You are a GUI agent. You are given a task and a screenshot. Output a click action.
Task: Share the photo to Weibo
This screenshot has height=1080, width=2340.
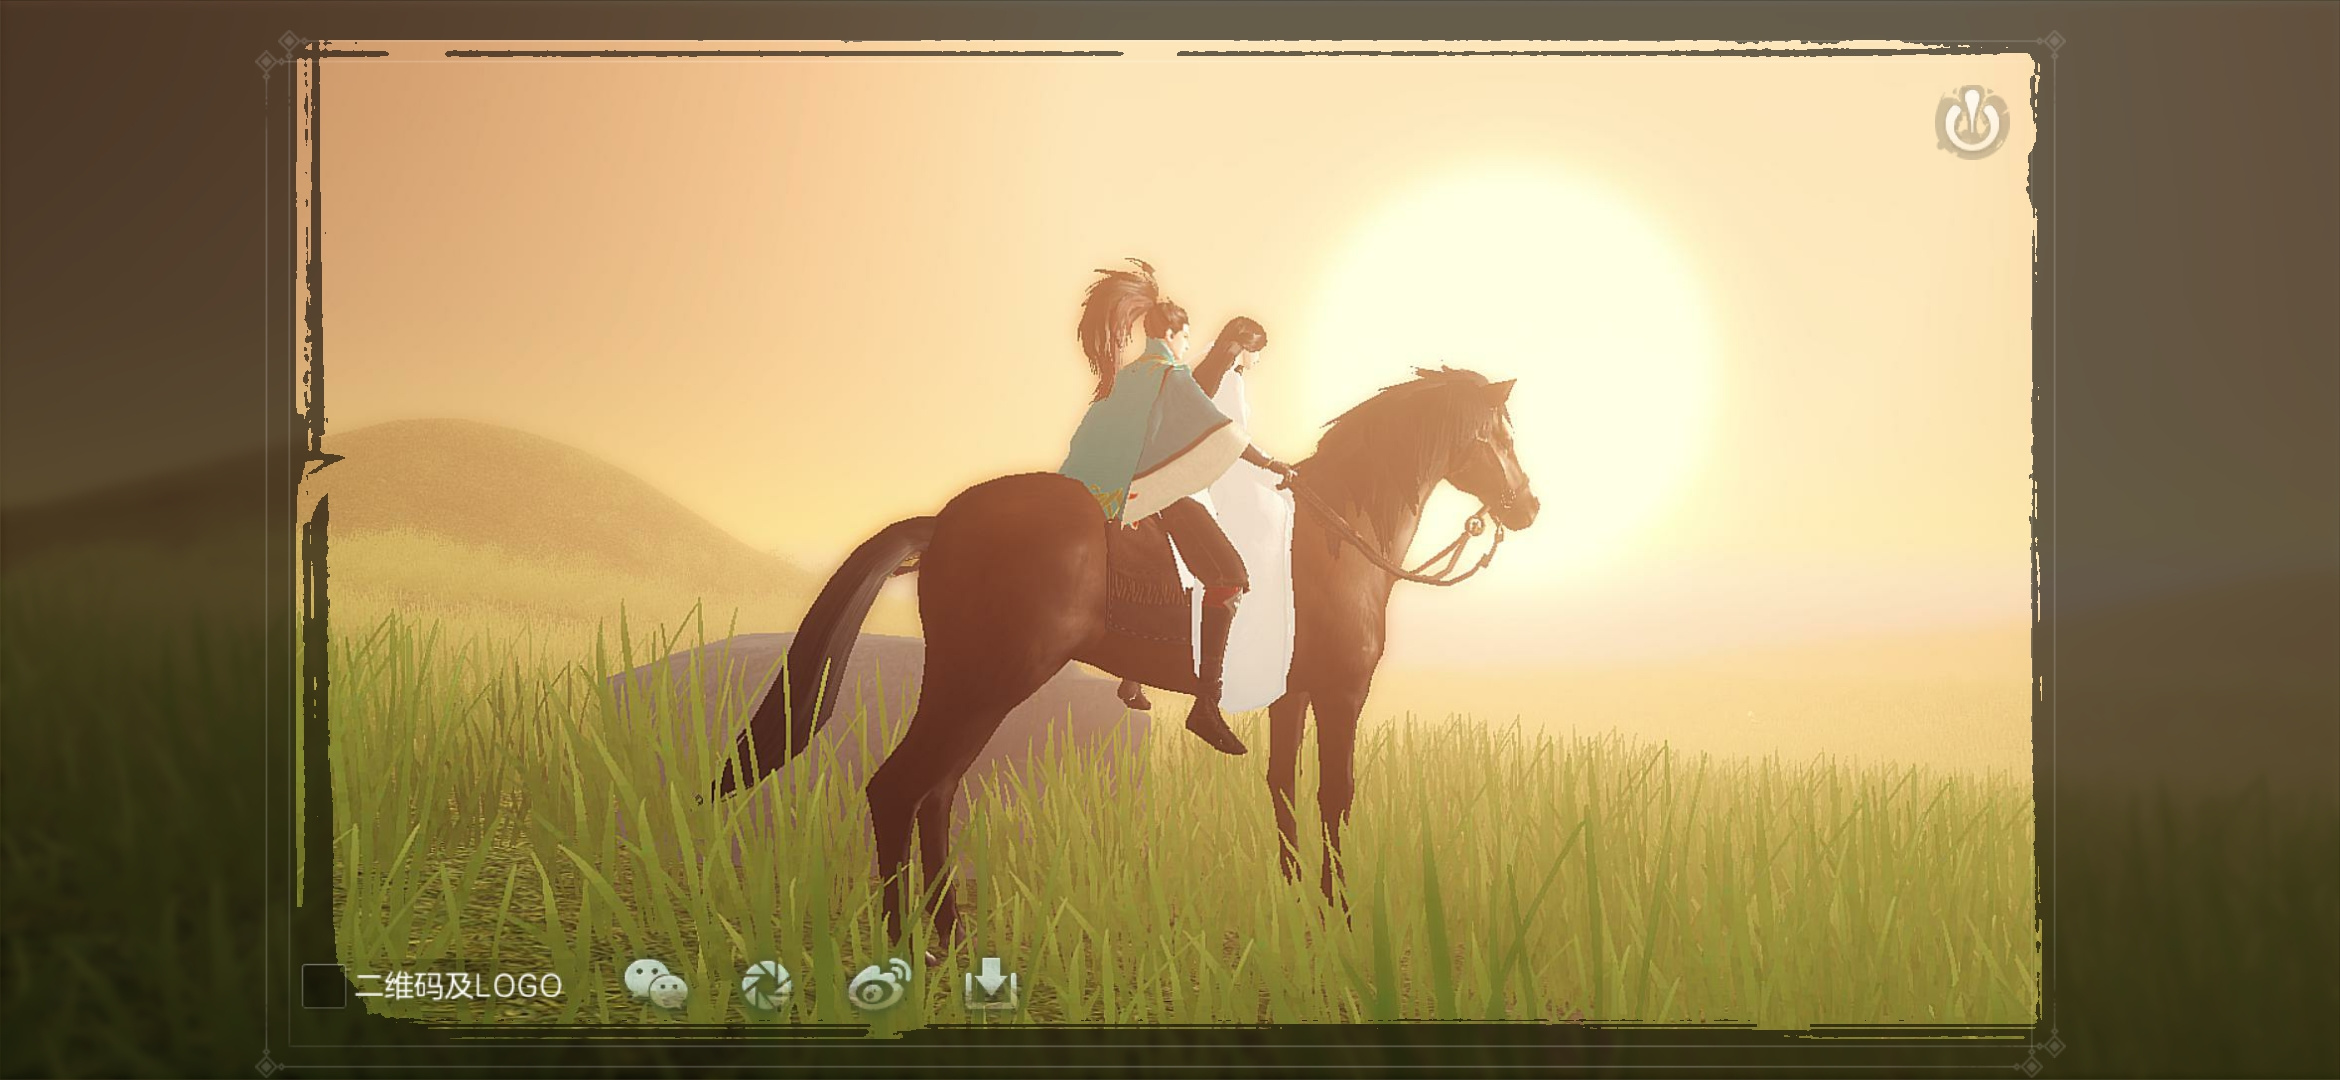(x=880, y=984)
